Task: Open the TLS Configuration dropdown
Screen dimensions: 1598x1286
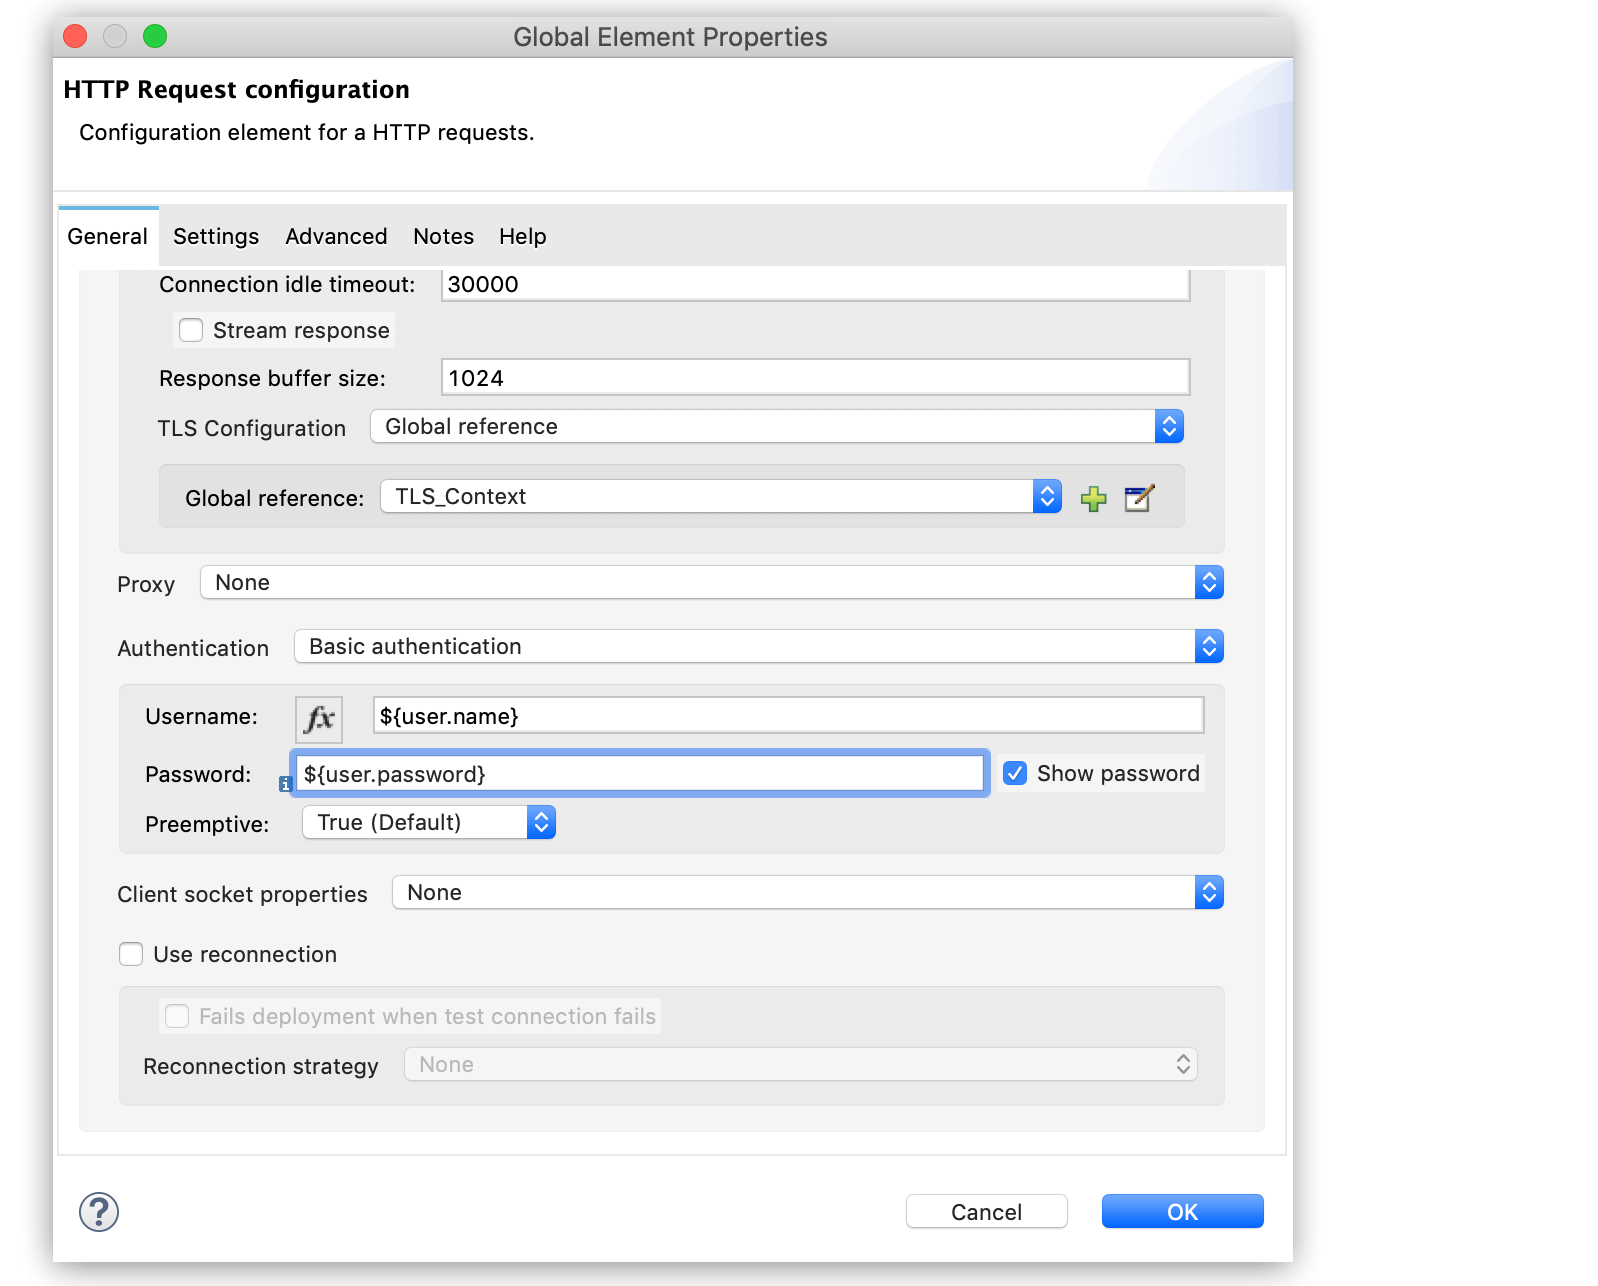Action: 776,427
